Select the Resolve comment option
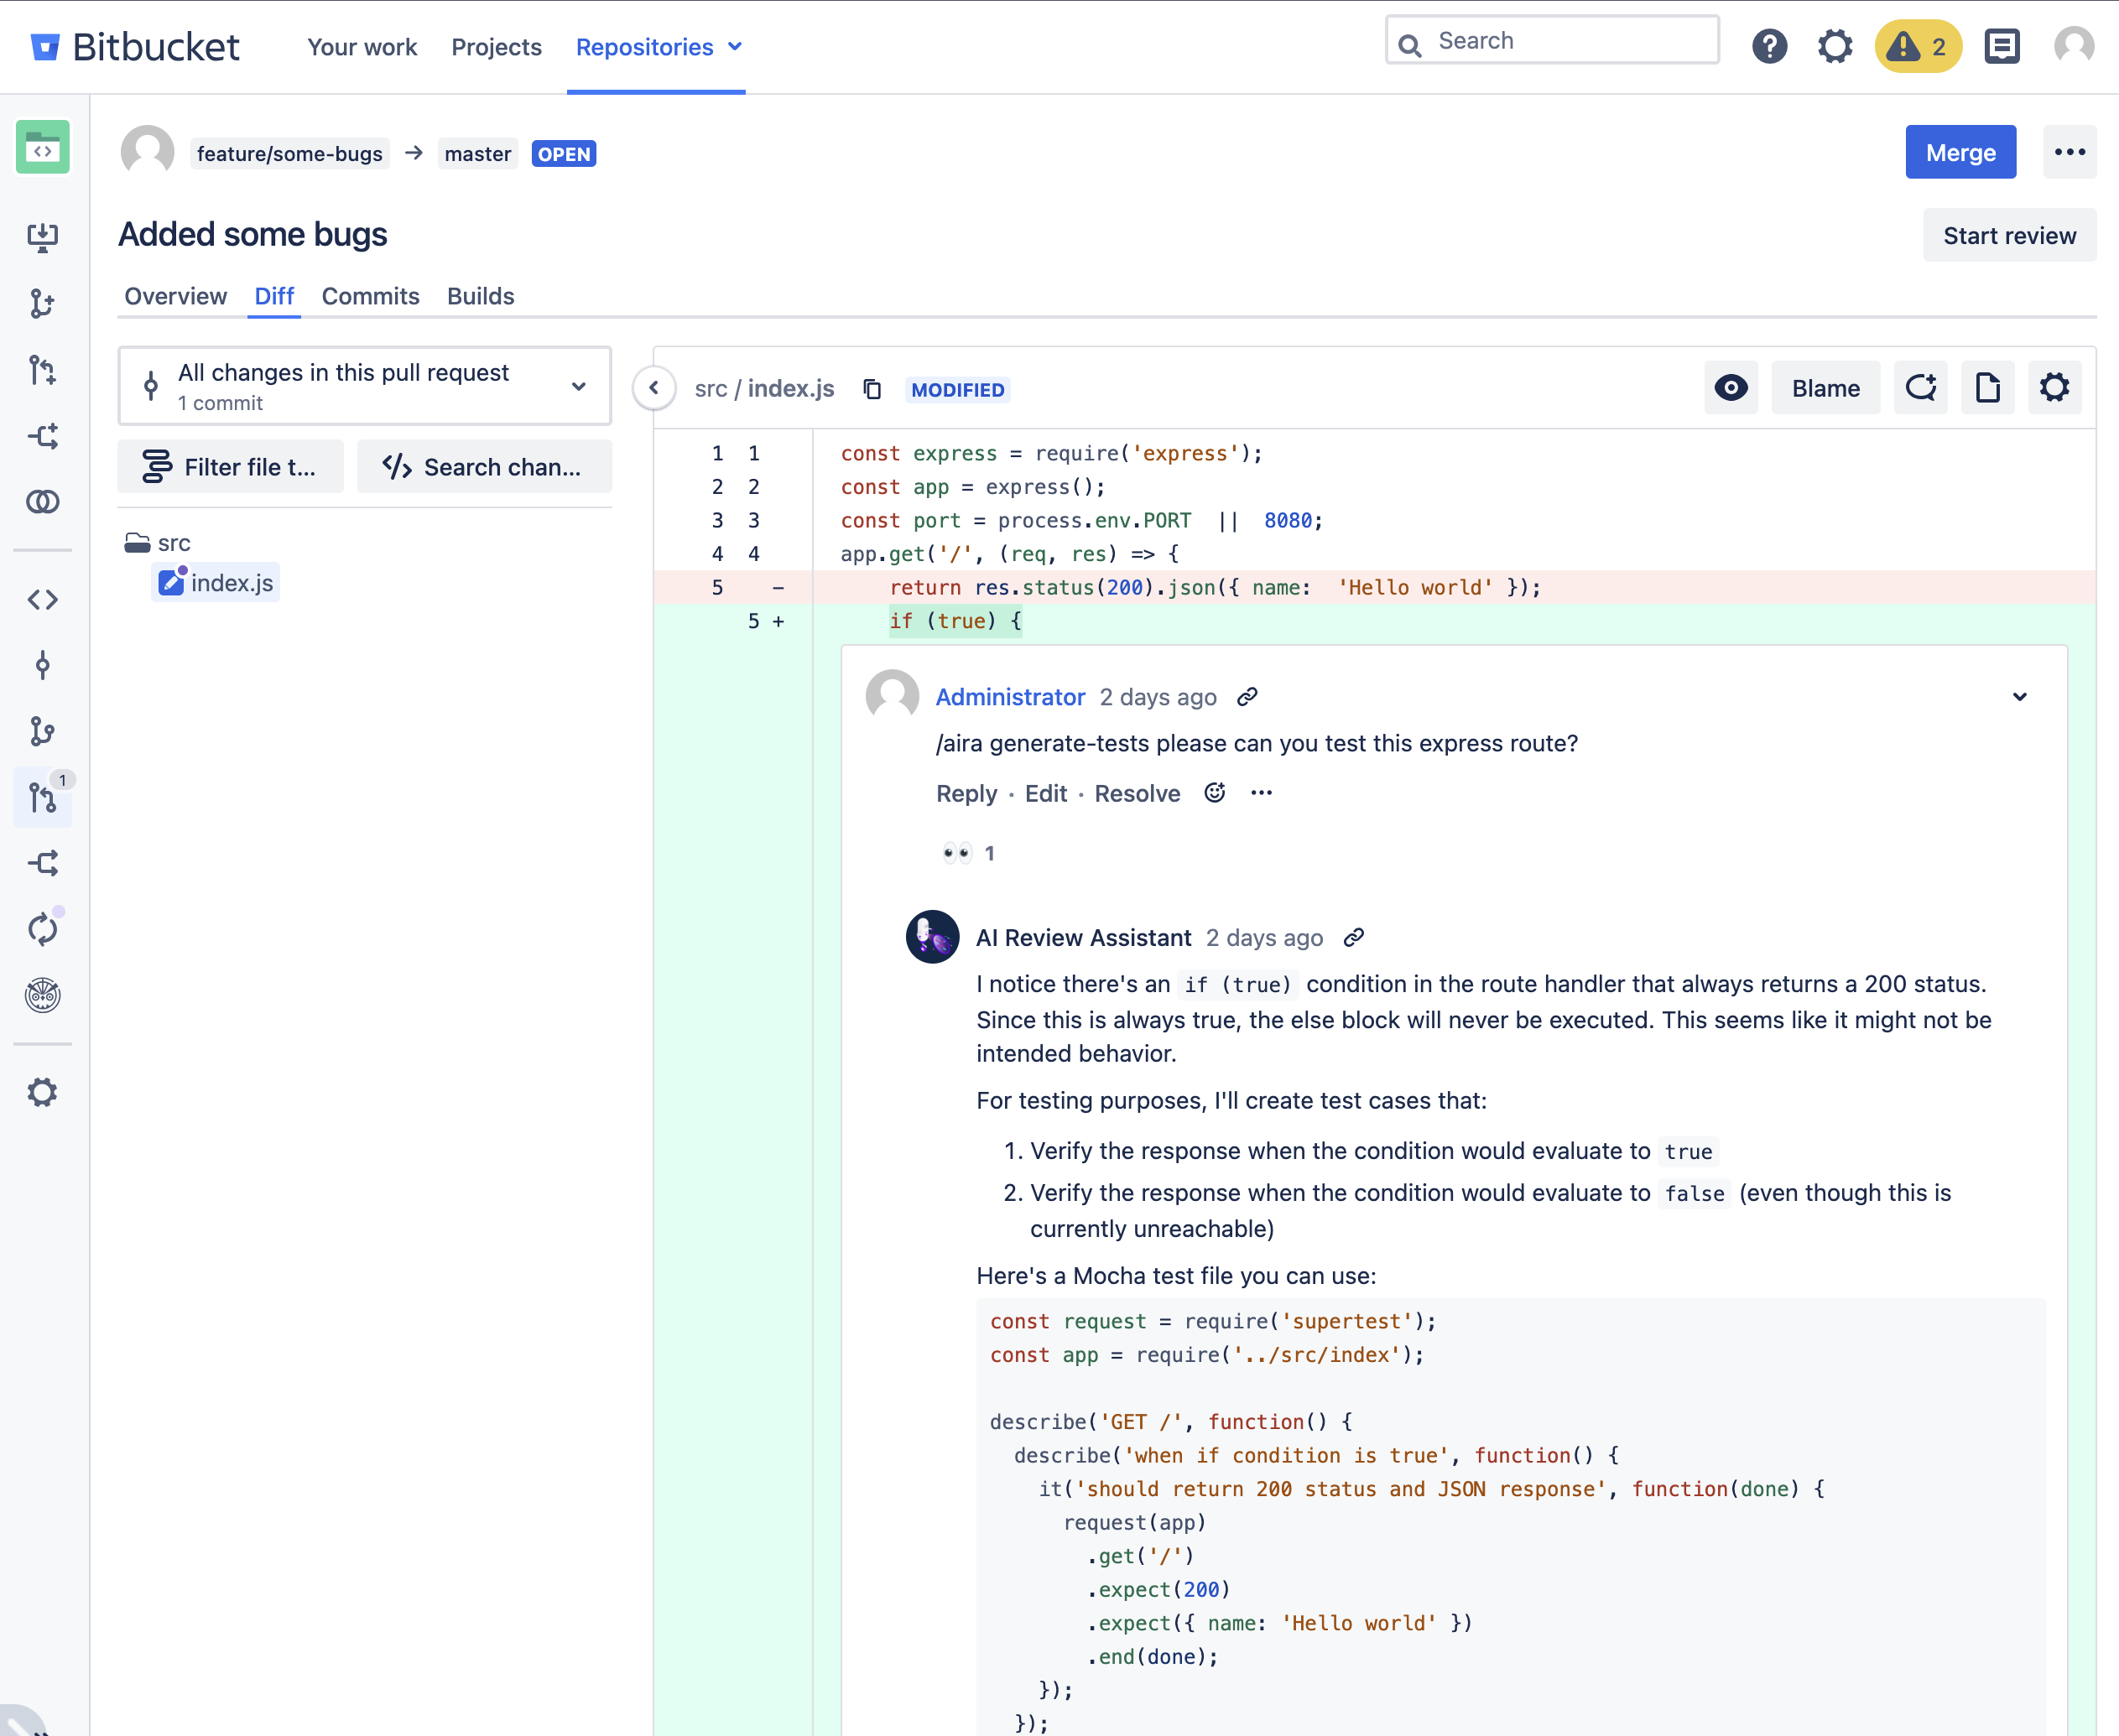This screenshot has width=2119, height=1736. click(1137, 795)
